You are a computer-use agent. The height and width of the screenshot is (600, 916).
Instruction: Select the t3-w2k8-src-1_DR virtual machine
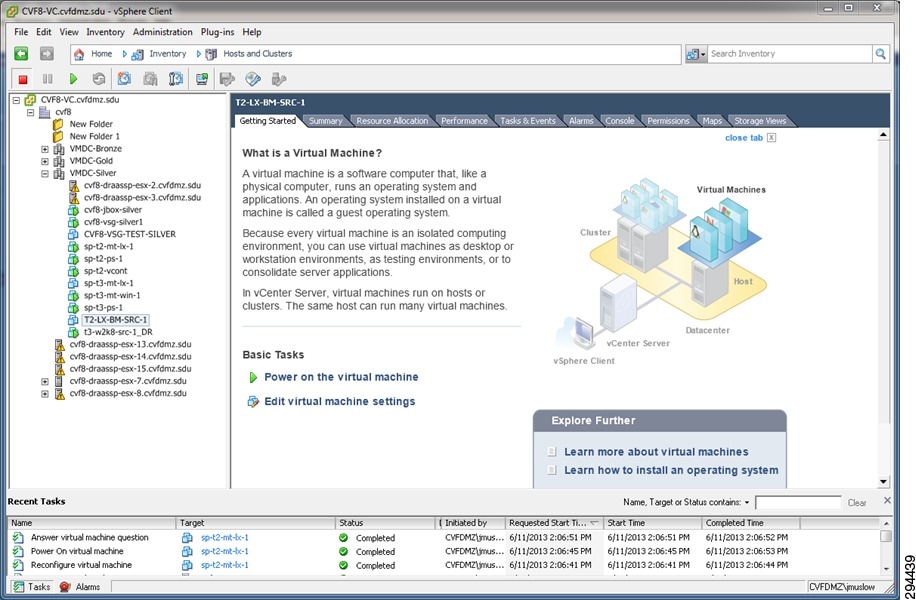pyautogui.click(x=118, y=332)
